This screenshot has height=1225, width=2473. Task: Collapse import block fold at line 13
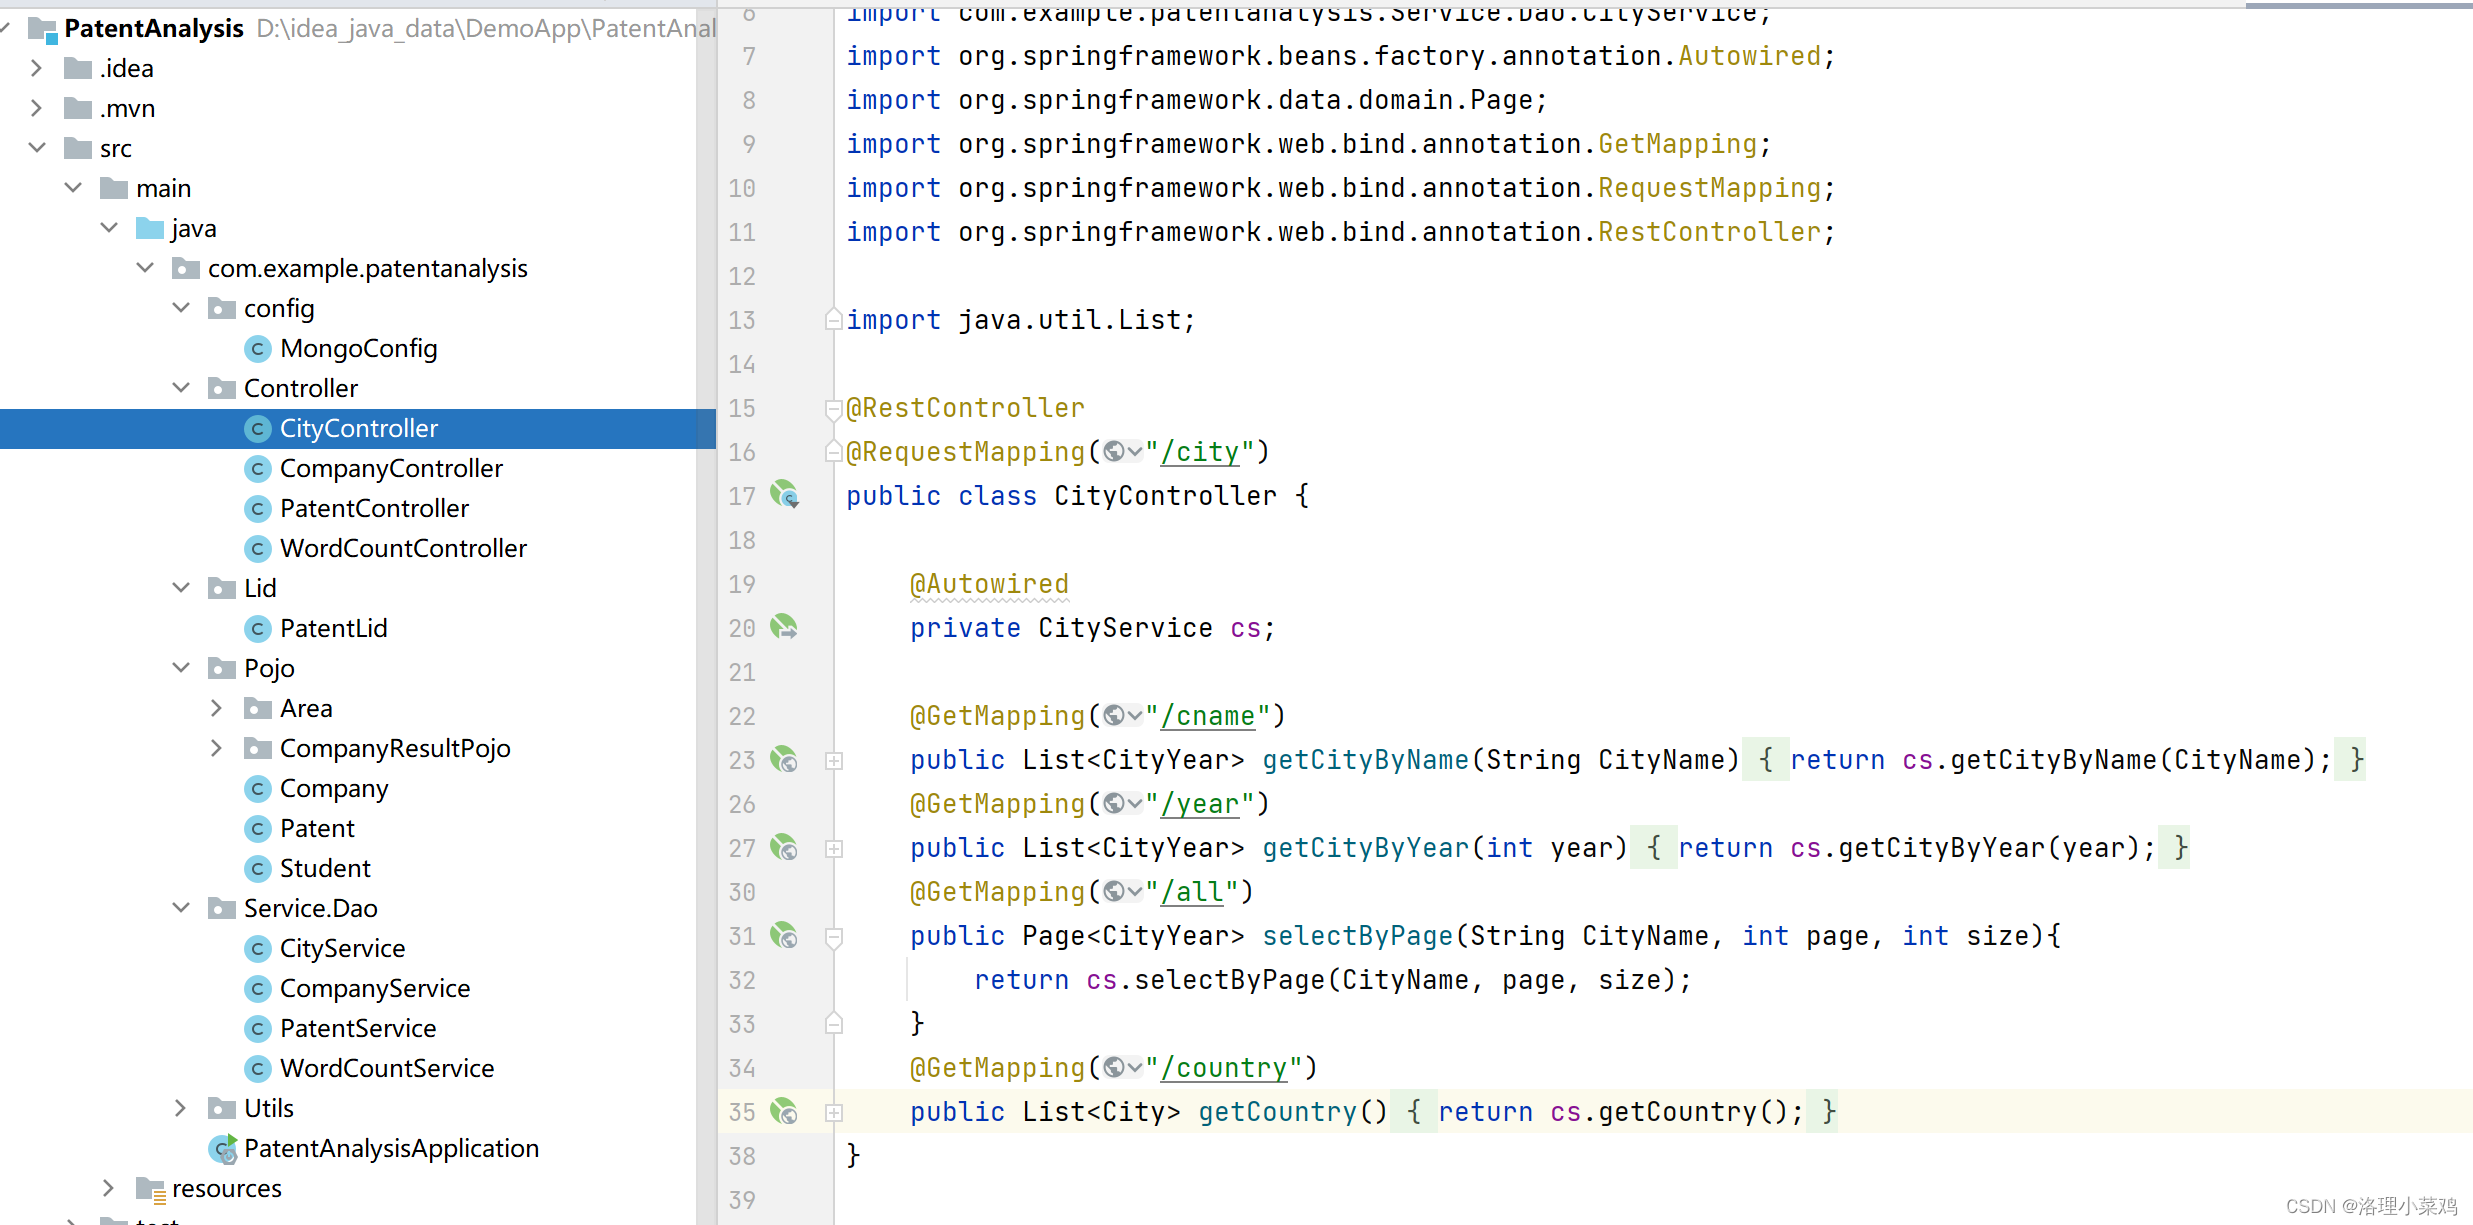point(833,320)
